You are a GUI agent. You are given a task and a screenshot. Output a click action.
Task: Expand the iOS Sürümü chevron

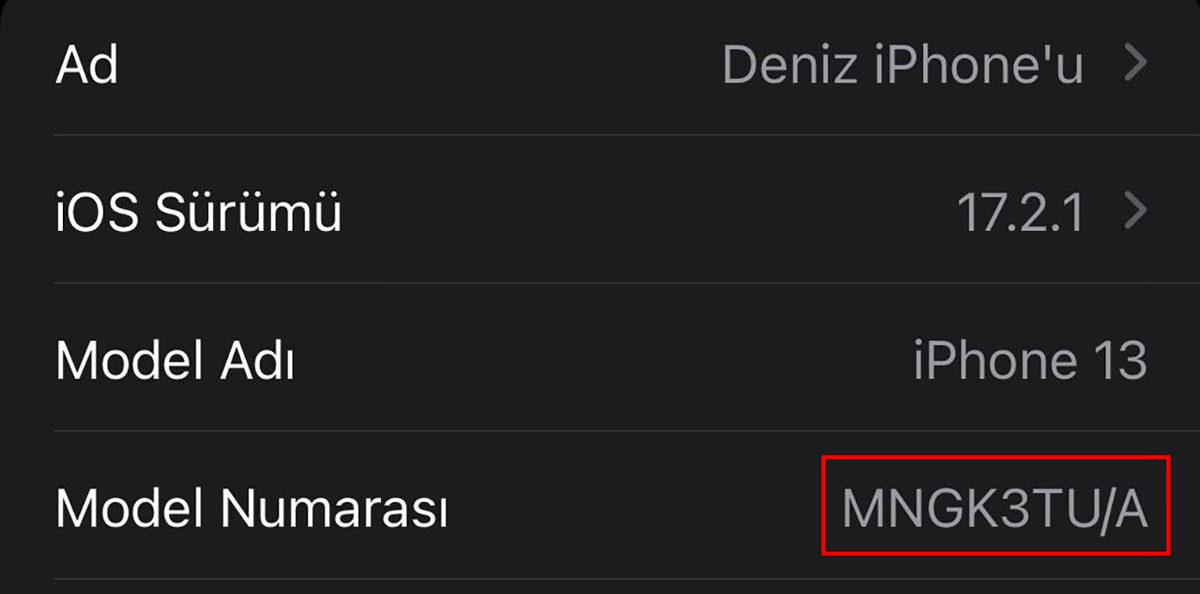pos(1135,210)
